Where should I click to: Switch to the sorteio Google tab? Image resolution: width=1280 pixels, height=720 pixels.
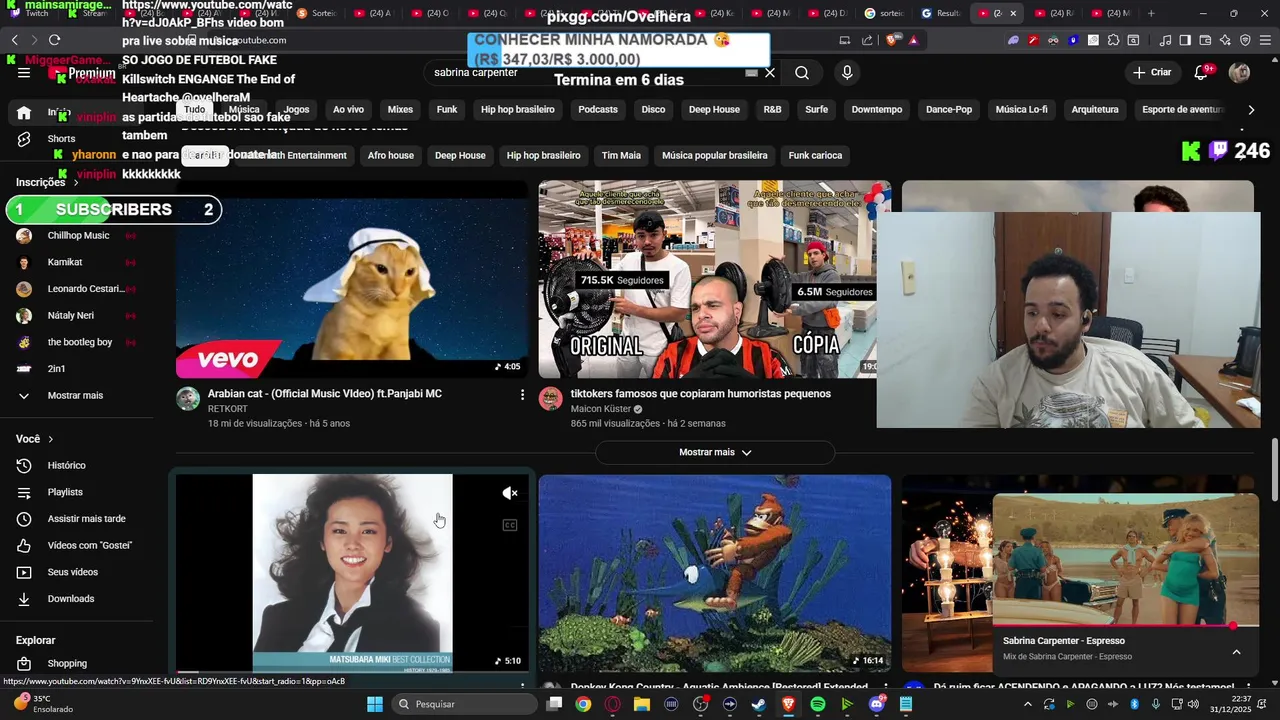[884, 13]
